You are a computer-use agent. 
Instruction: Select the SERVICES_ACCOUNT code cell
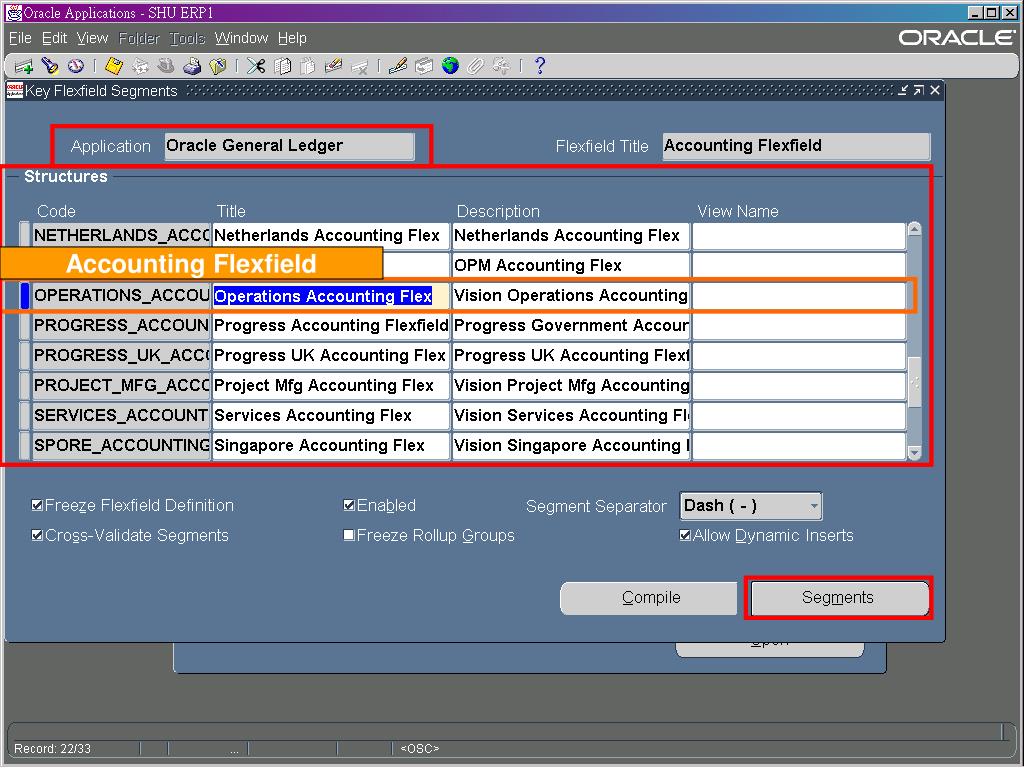121,416
